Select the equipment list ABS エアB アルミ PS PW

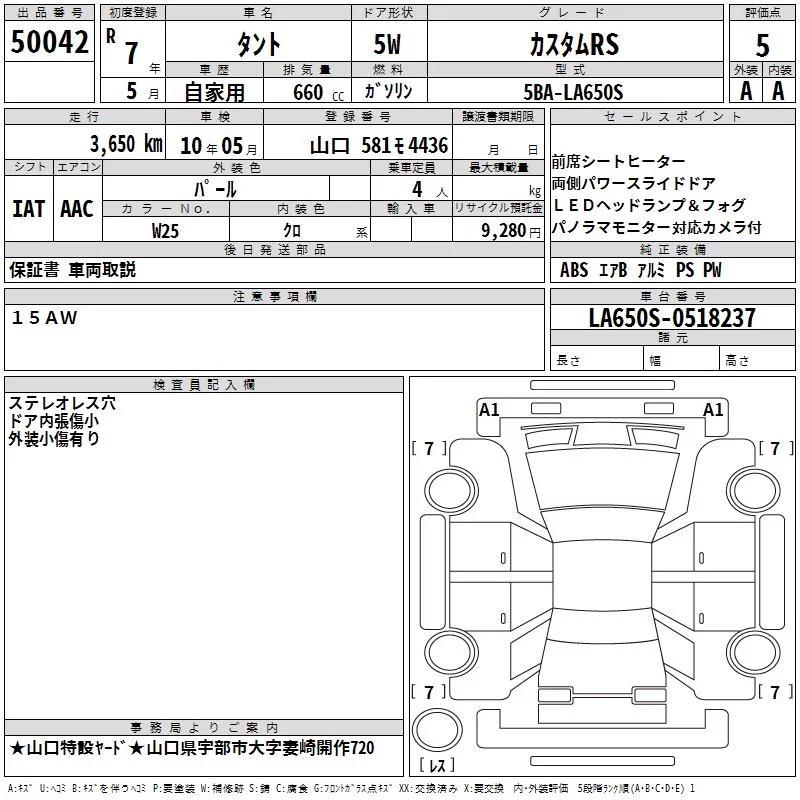click(640, 270)
